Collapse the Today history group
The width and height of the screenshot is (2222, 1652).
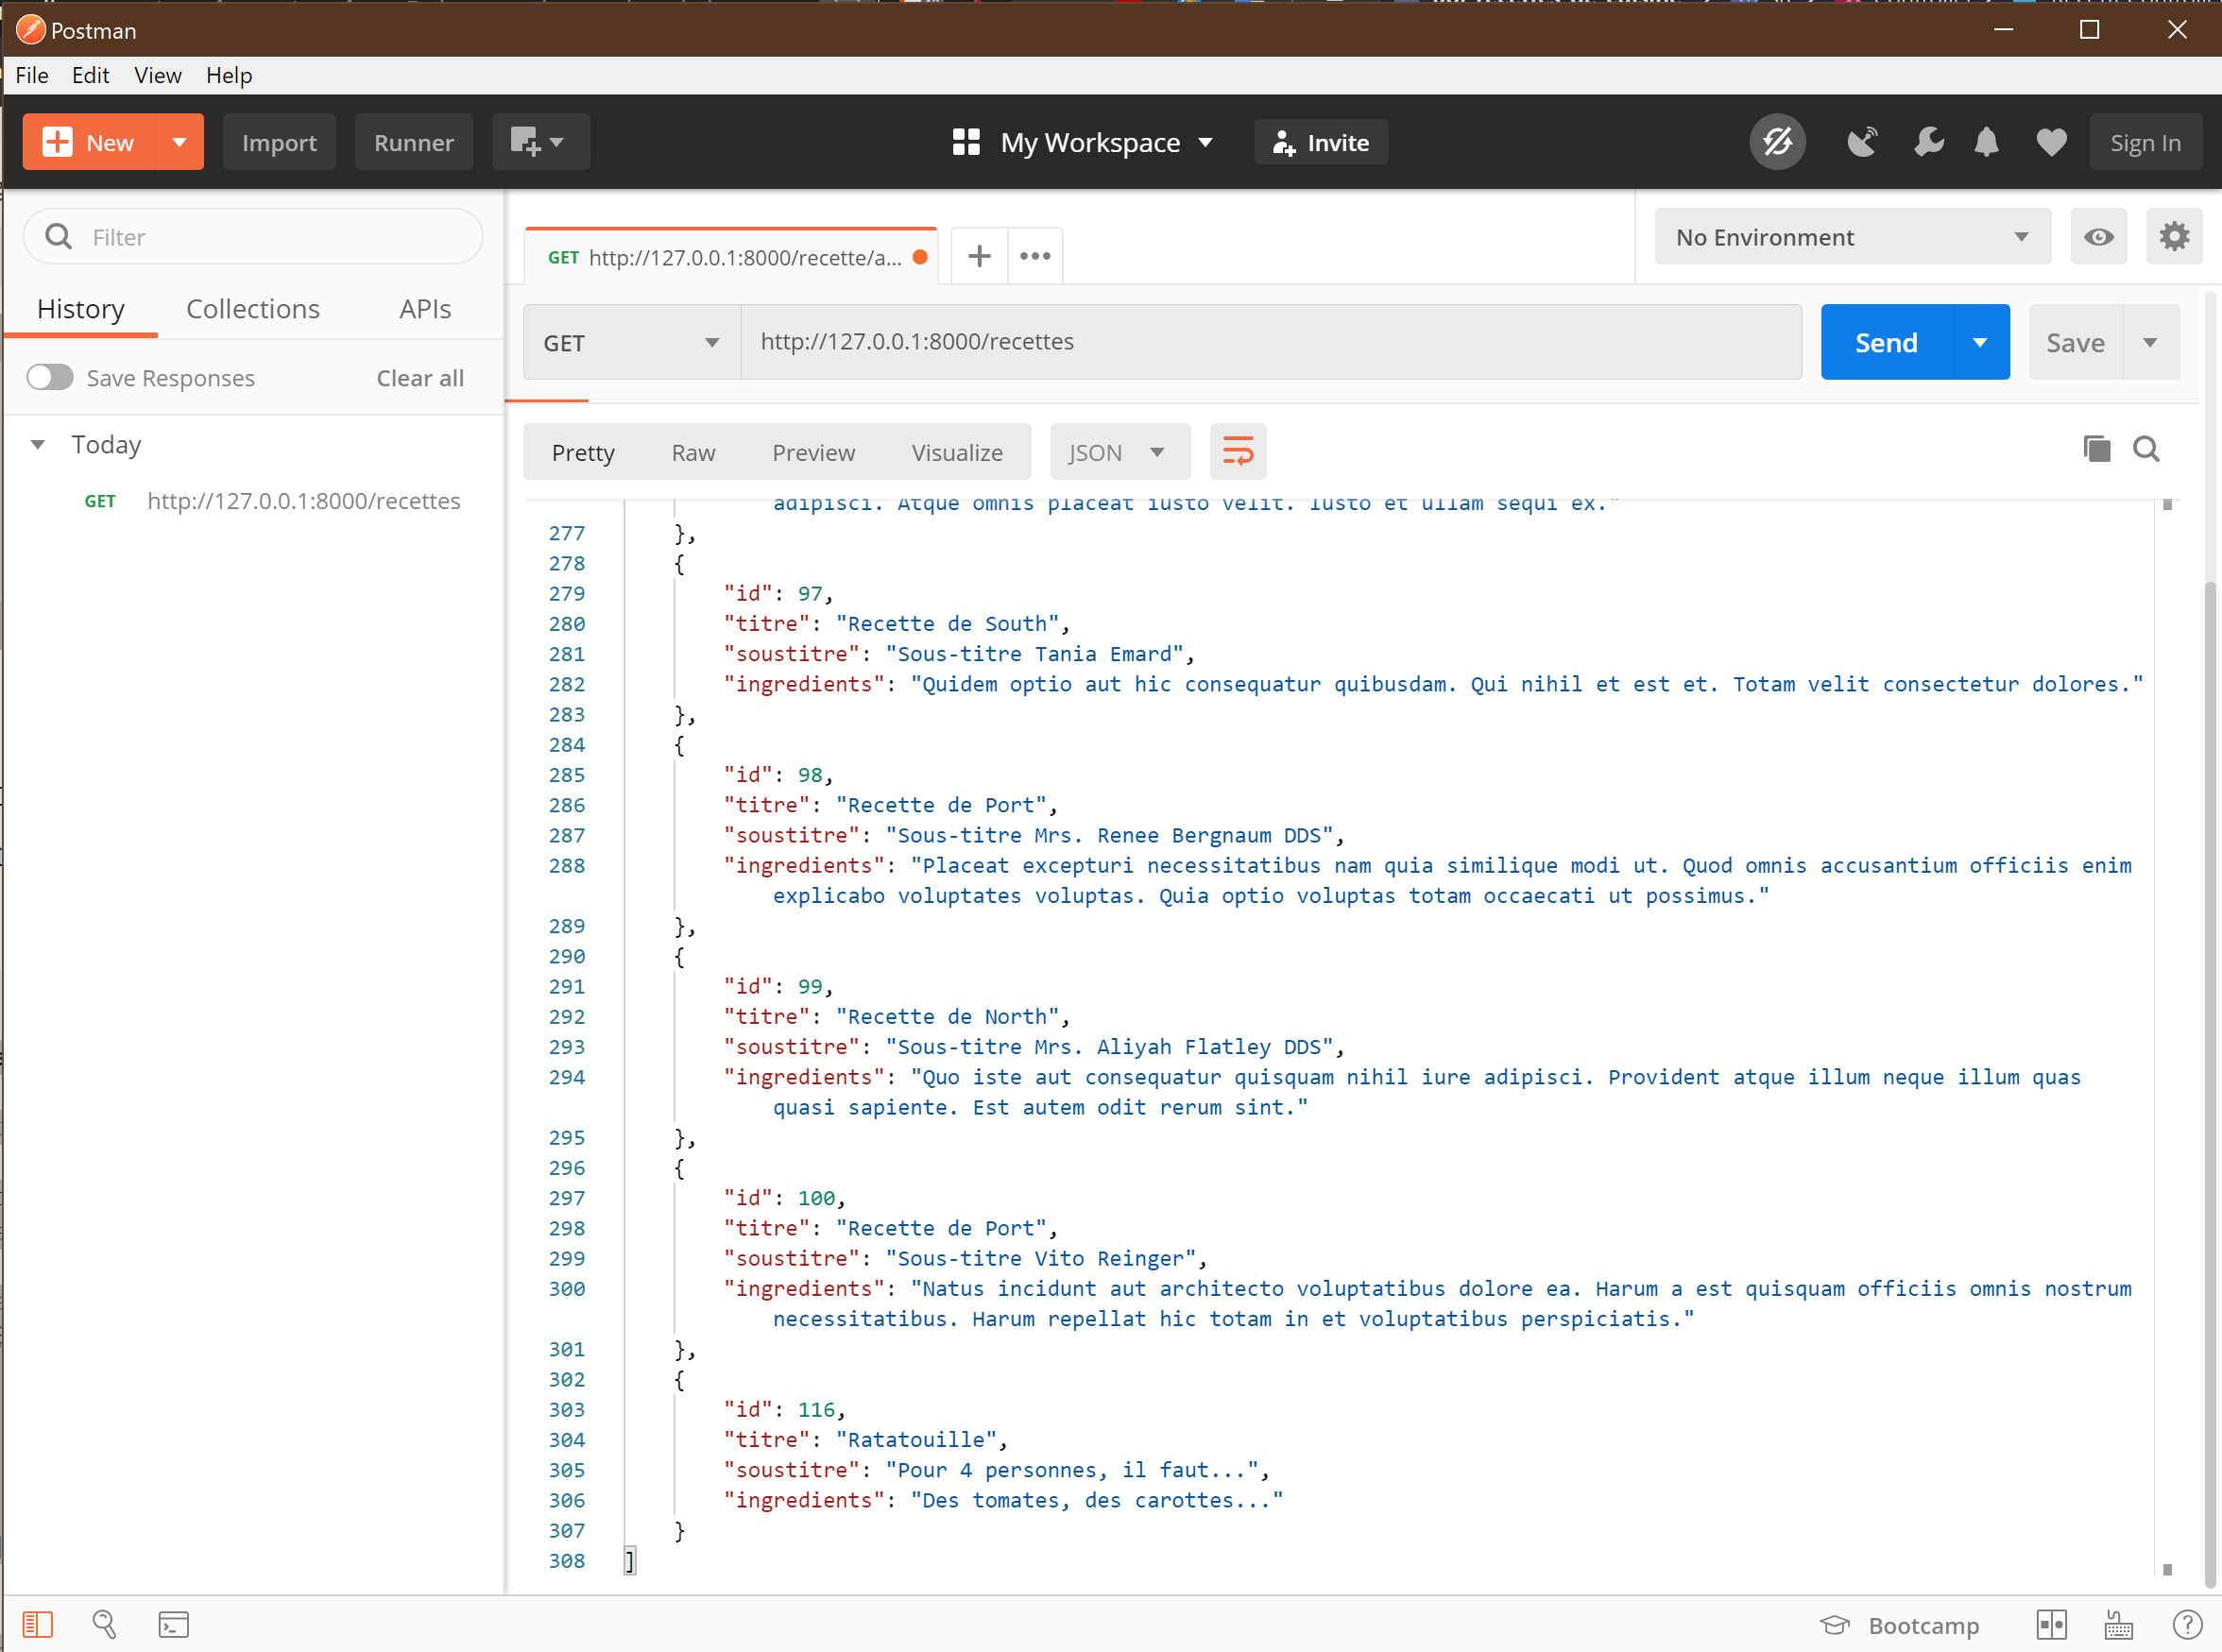tap(38, 444)
